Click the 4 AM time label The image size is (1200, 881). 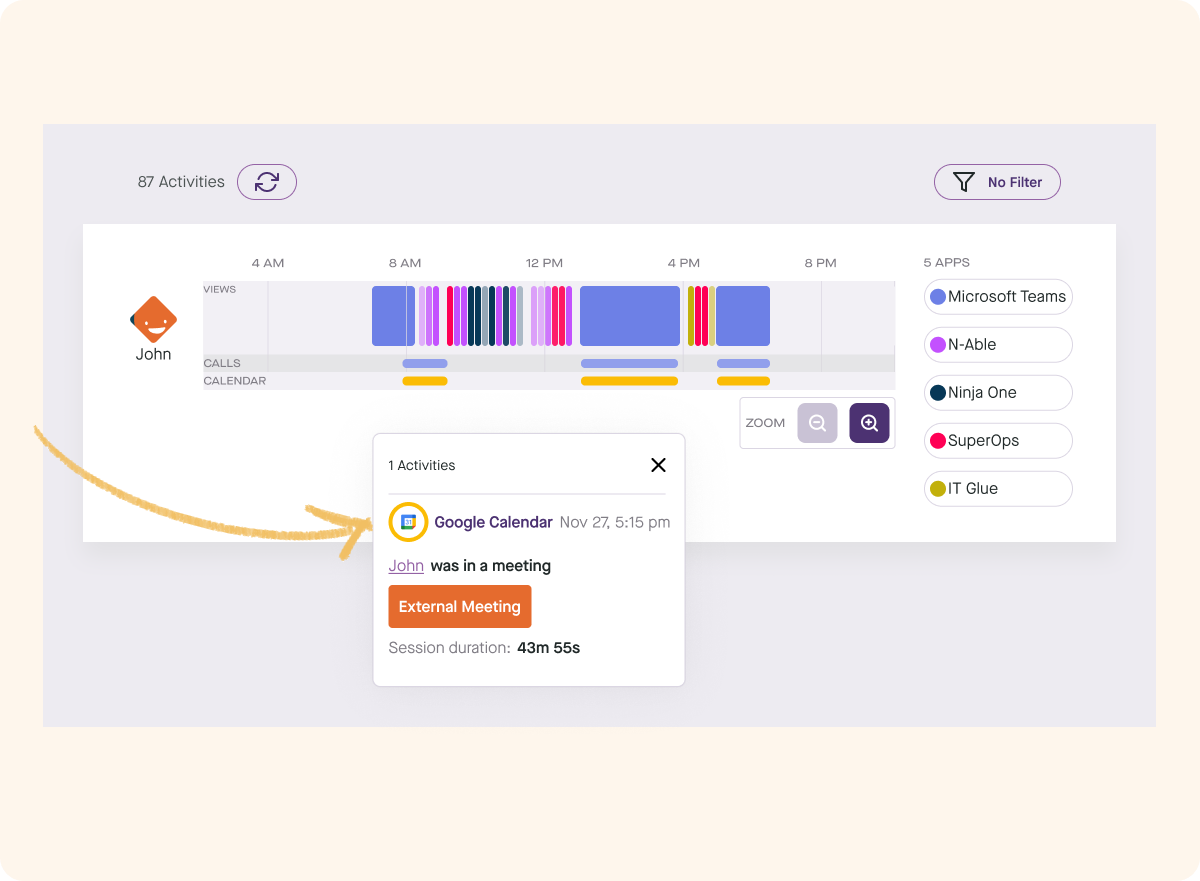[x=268, y=263]
